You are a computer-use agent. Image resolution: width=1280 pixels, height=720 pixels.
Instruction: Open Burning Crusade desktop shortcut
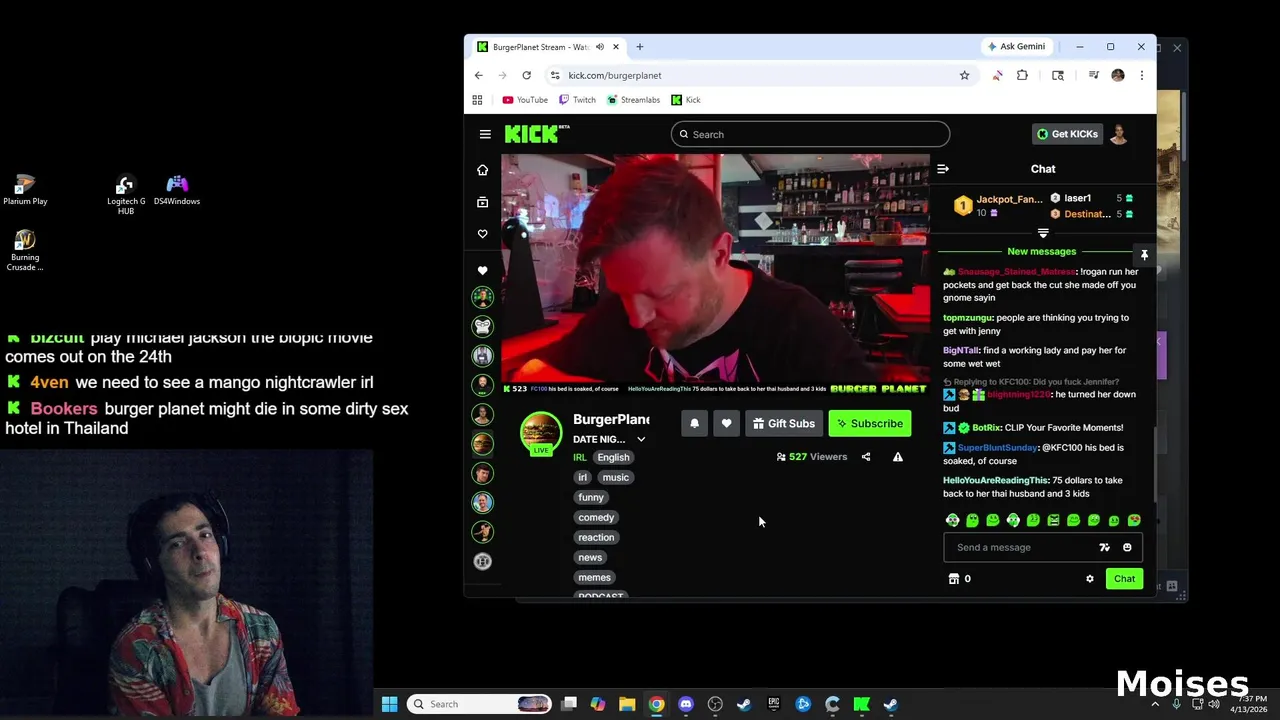tap(25, 251)
